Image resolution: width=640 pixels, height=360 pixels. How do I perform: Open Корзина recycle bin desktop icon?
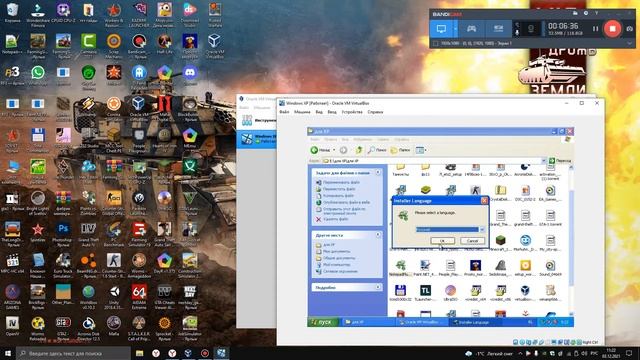12,13
